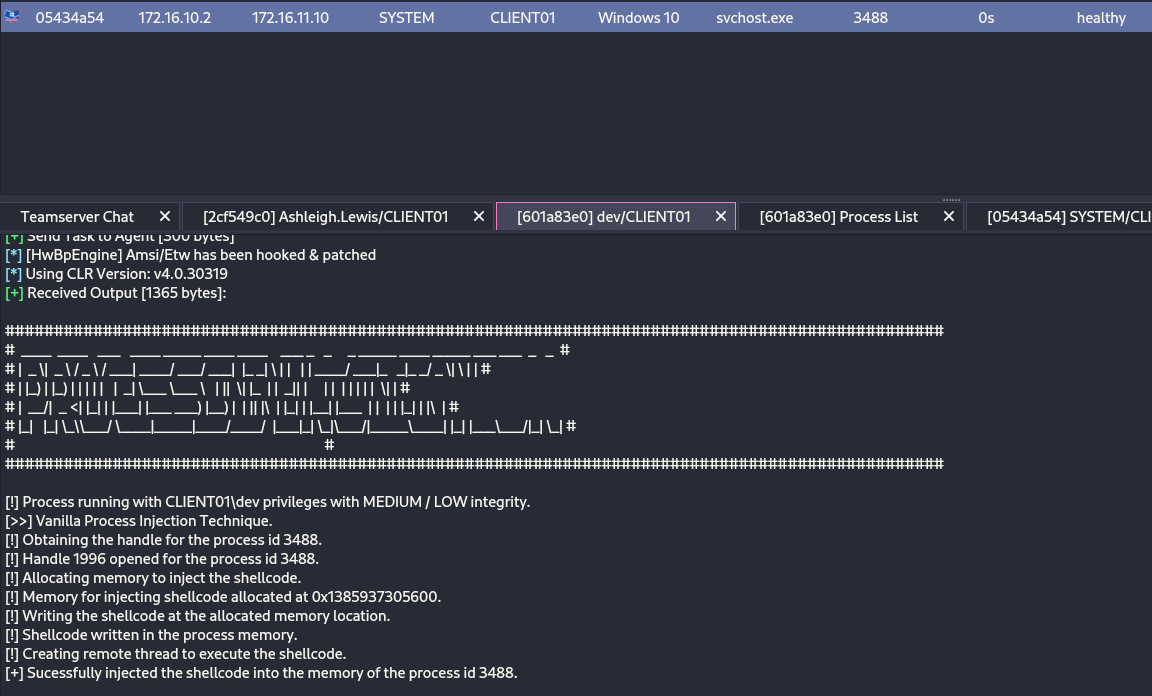Close the Ashleigh.Lewis/CLIENT01 tab
The width and height of the screenshot is (1152, 696).
(x=479, y=217)
